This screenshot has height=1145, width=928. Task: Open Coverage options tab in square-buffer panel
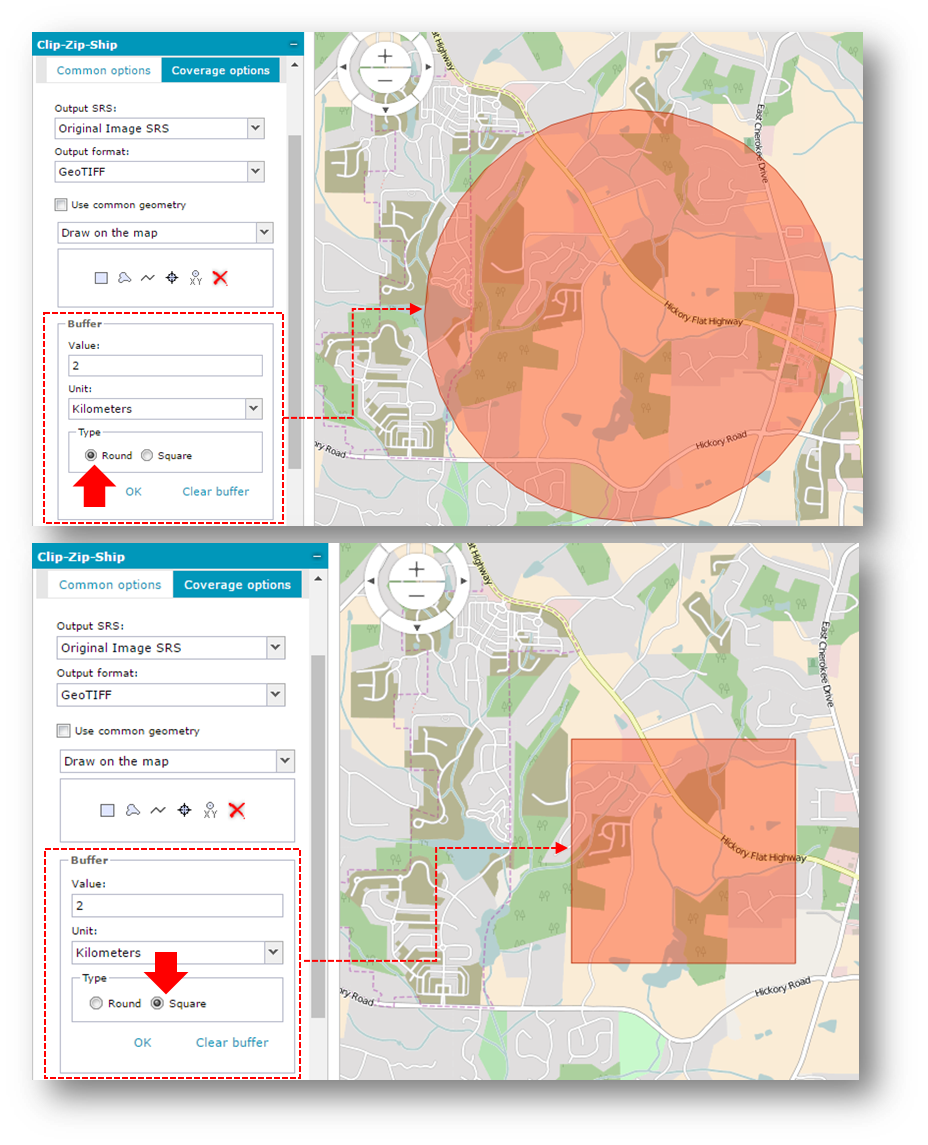point(237,585)
